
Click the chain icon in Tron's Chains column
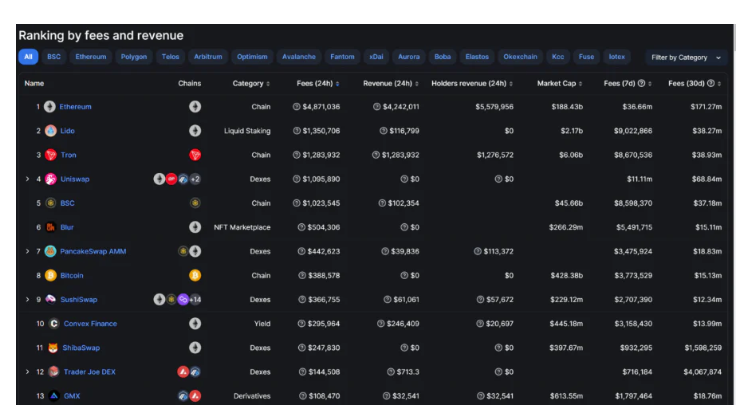click(x=195, y=155)
